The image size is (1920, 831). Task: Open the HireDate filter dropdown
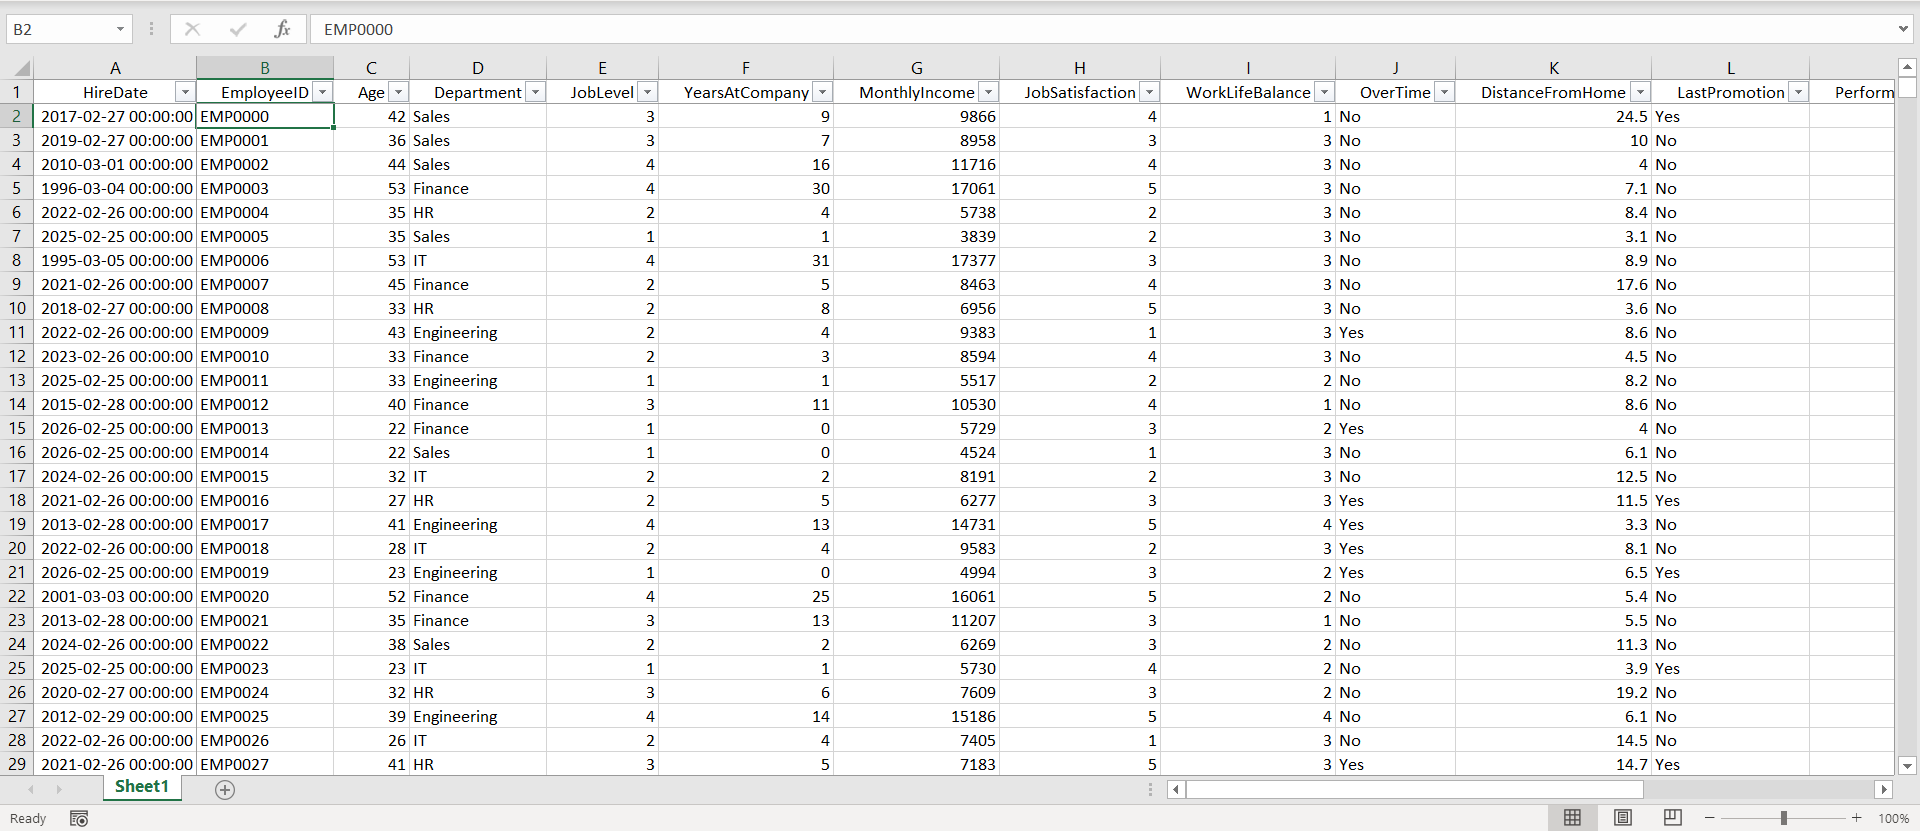(x=184, y=92)
